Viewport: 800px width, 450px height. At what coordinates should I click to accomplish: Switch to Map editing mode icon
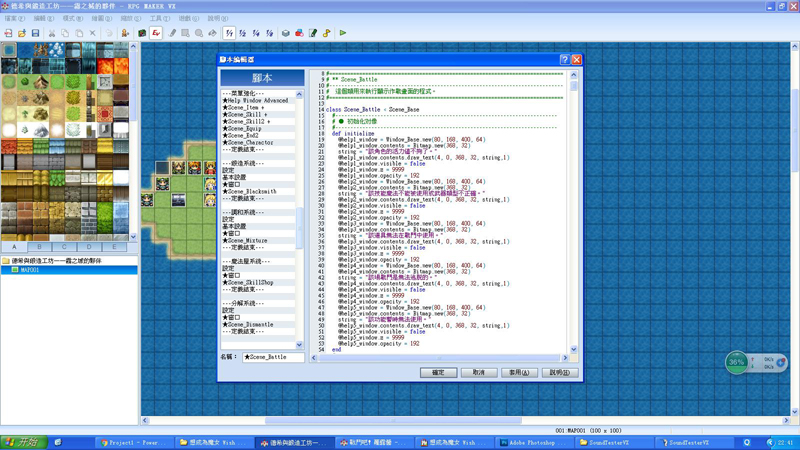pos(142,33)
